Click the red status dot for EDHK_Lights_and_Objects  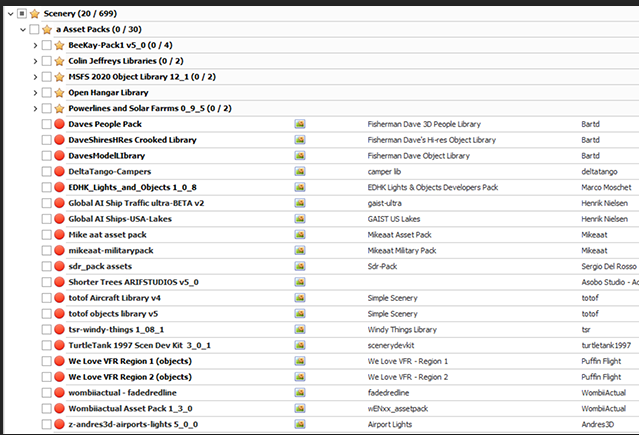[x=59, y=188]
